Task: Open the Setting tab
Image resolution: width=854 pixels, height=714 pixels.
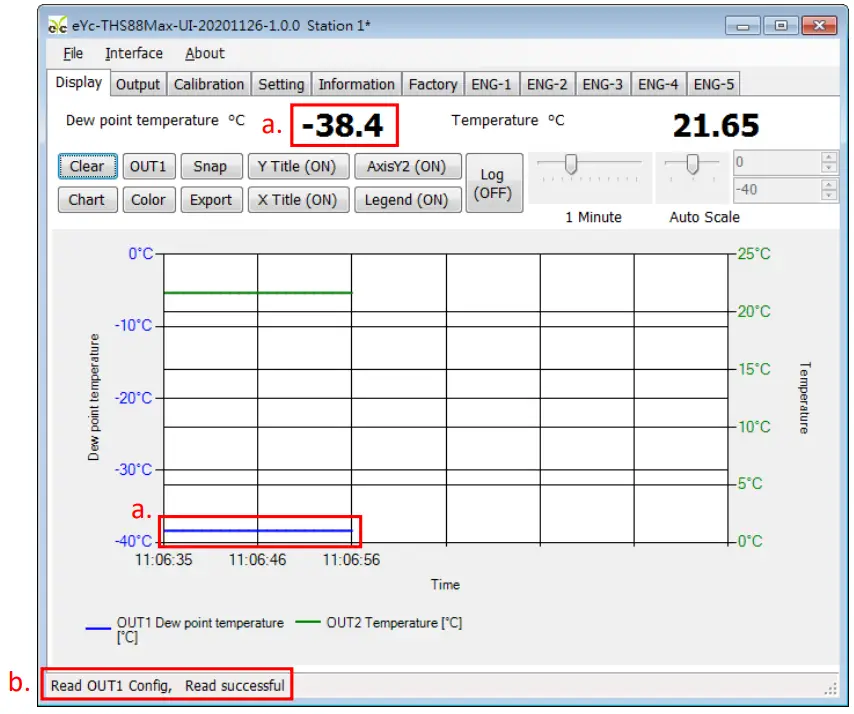Action: click(281, 84)
